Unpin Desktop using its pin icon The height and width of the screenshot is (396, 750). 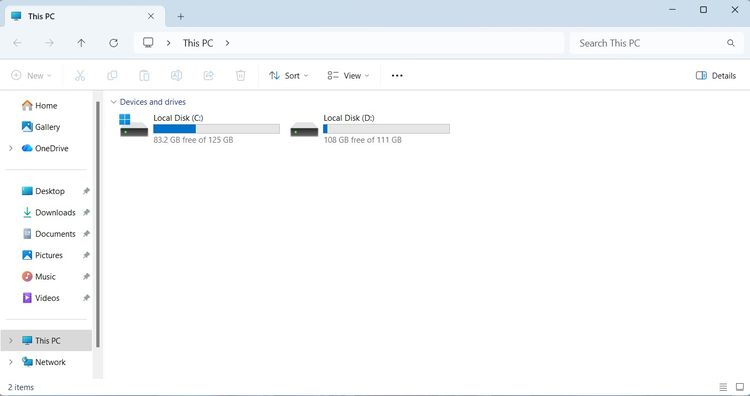[x=86, y=191]
